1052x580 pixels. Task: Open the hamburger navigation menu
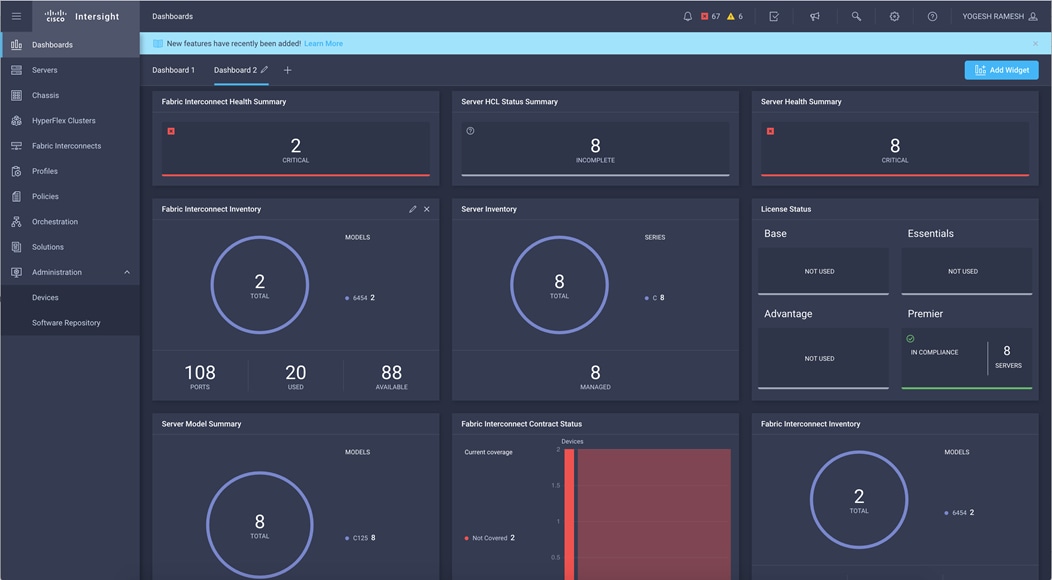coord(16,16)
